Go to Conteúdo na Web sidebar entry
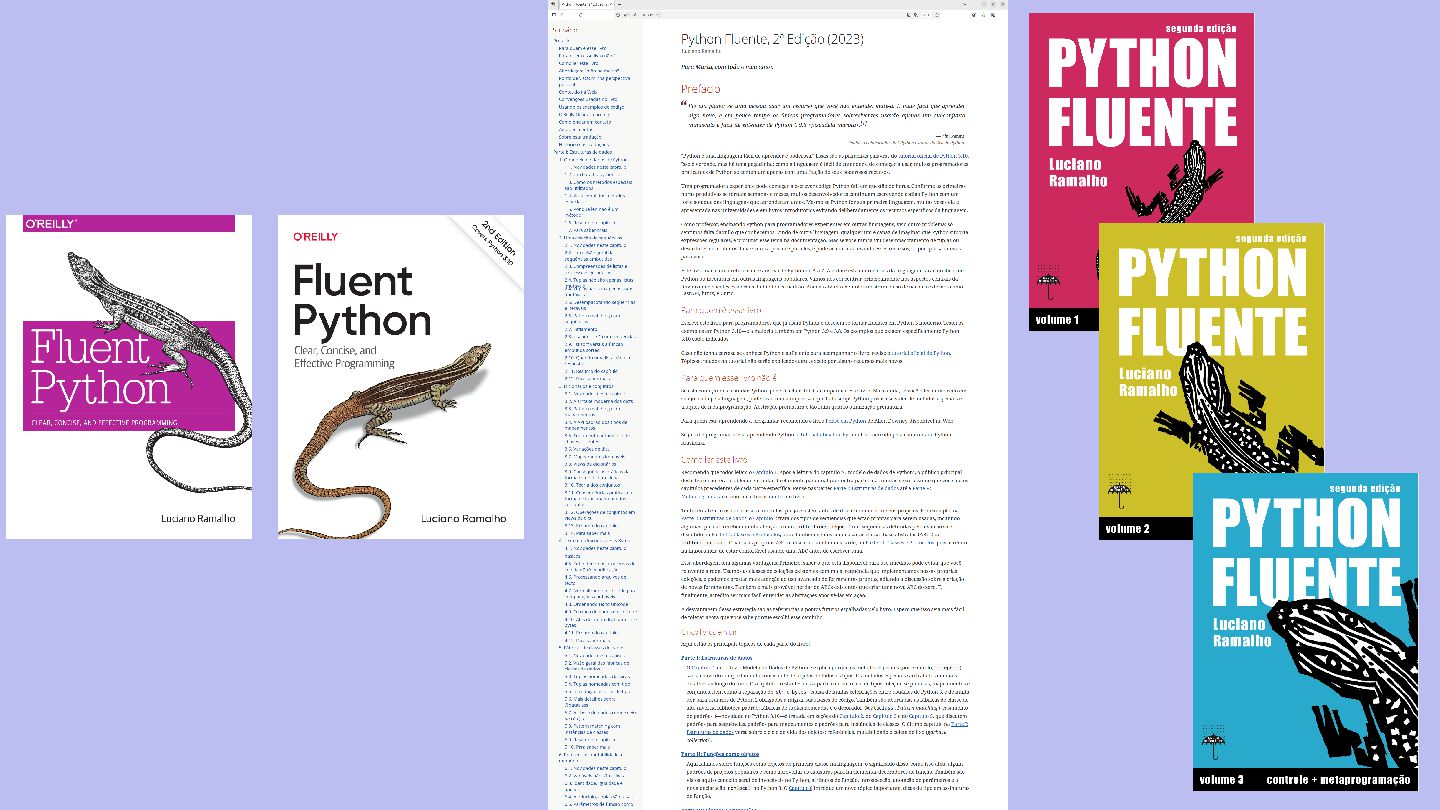 click(x=575, y=92)
